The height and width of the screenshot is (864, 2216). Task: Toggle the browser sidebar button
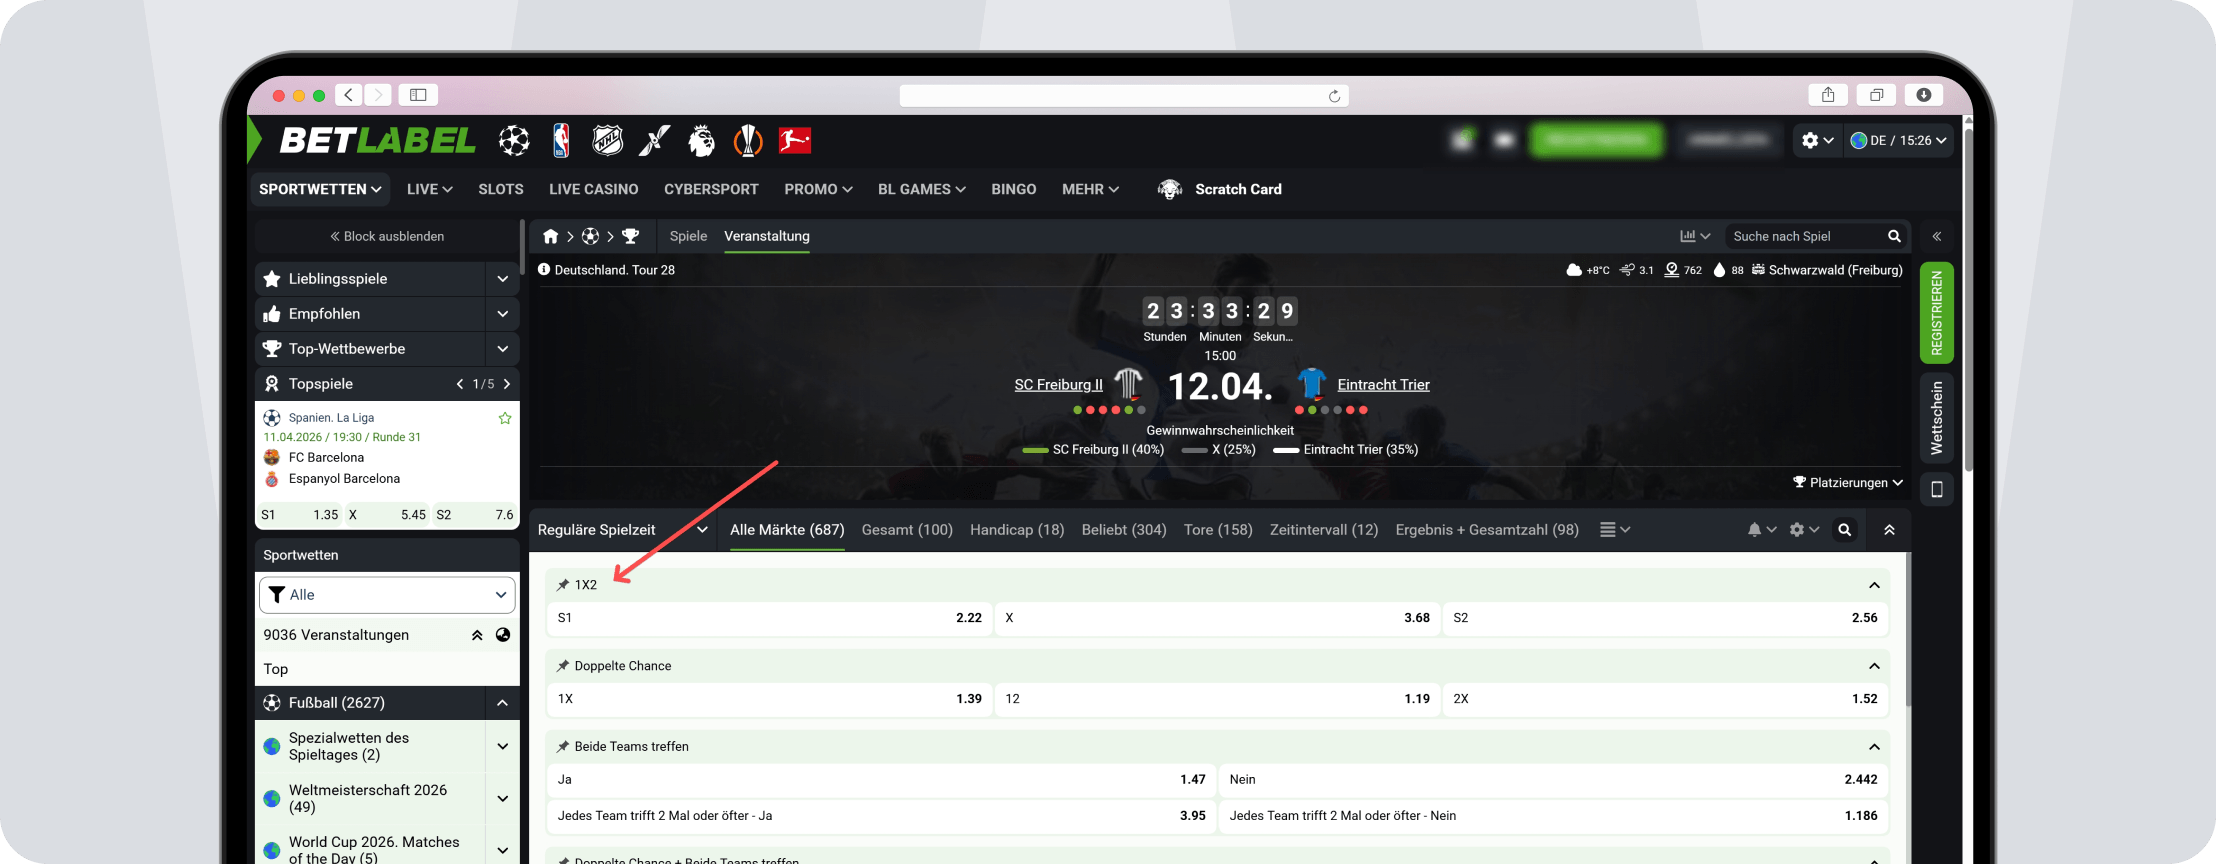point(418,95)
